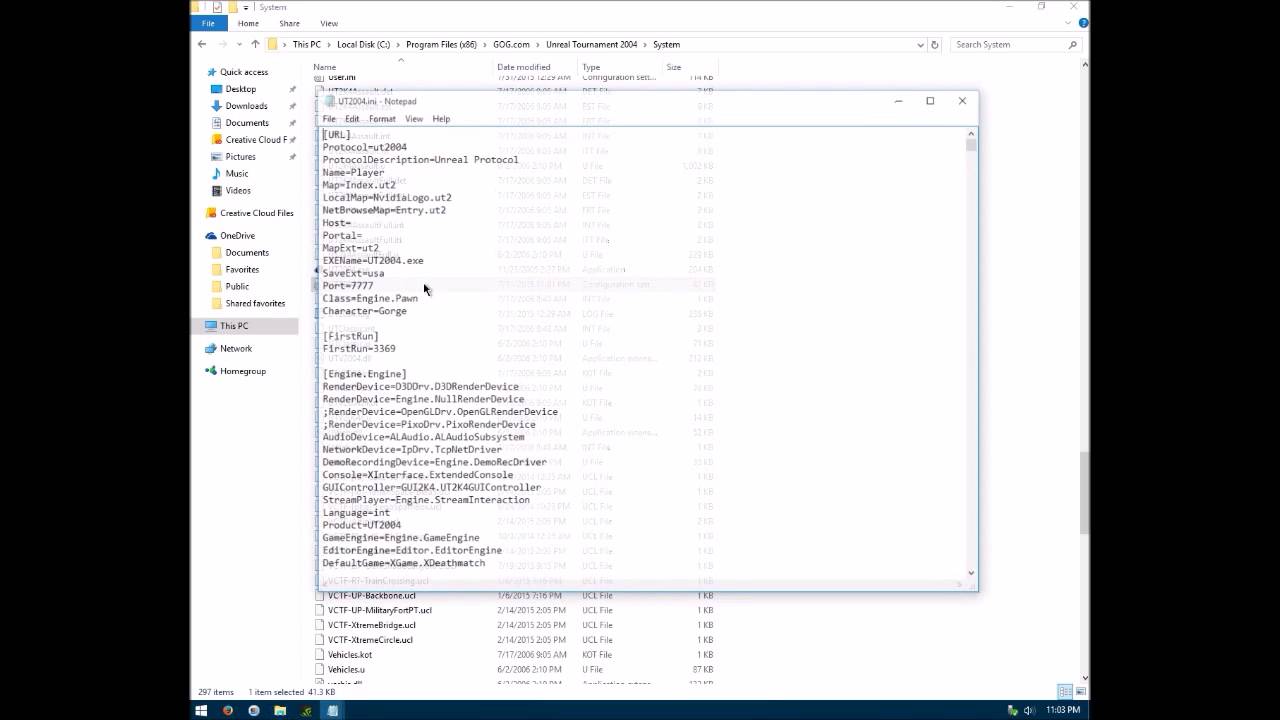Click the Forward arrow in Explorer
The image size is (1280, 720).
pyautogui.click(x=222, y=44)
